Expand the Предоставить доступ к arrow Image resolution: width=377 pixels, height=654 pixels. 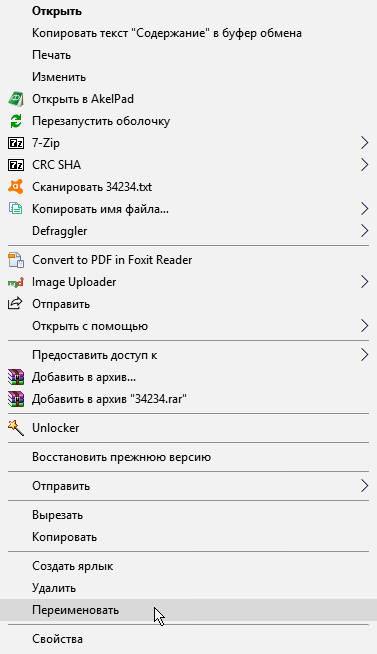(x=364, y=355)
